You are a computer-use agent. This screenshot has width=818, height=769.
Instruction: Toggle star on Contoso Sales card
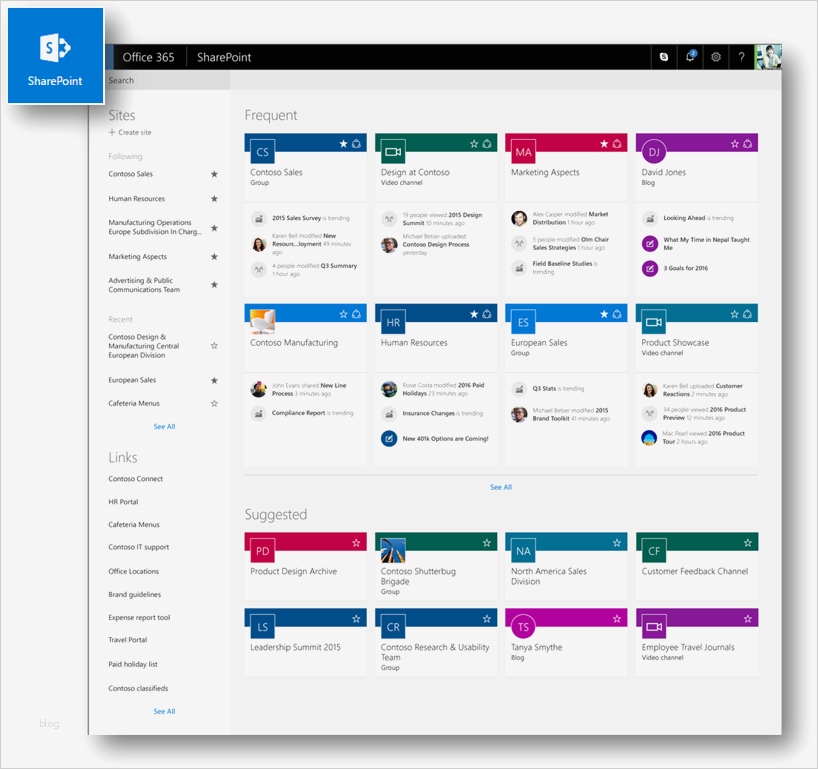point(343,143)
